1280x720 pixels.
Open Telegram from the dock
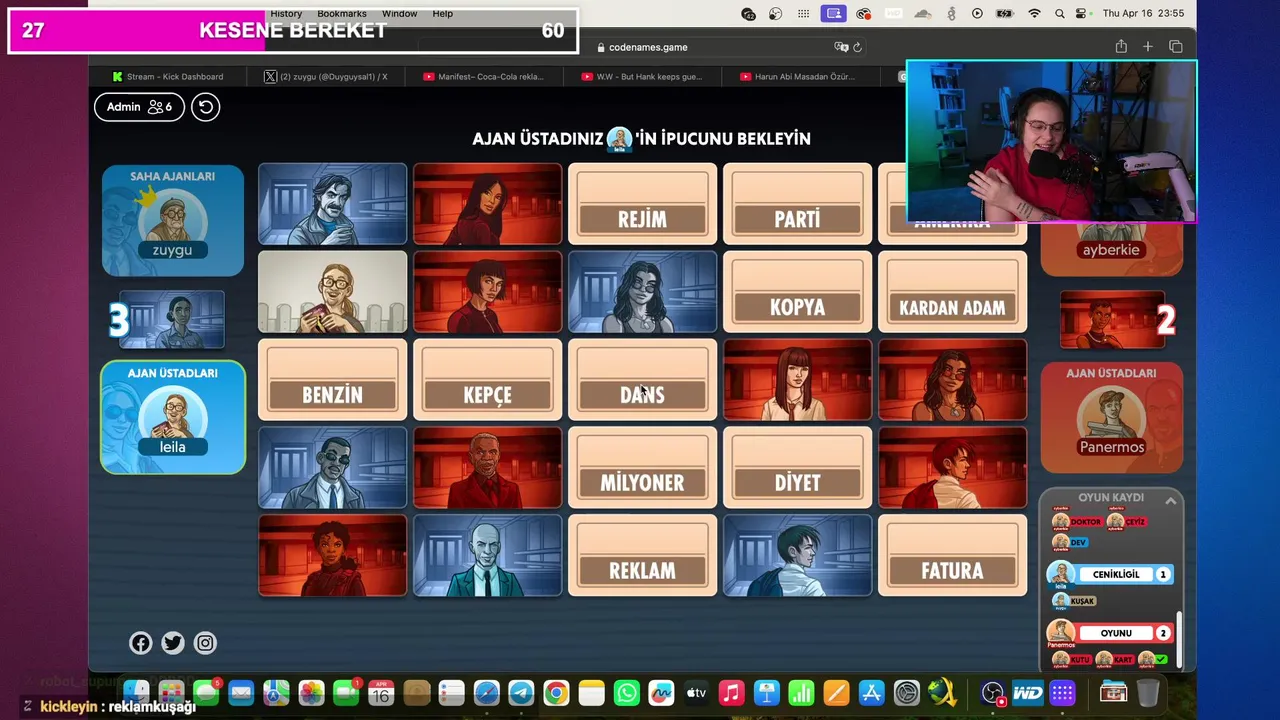521,693
